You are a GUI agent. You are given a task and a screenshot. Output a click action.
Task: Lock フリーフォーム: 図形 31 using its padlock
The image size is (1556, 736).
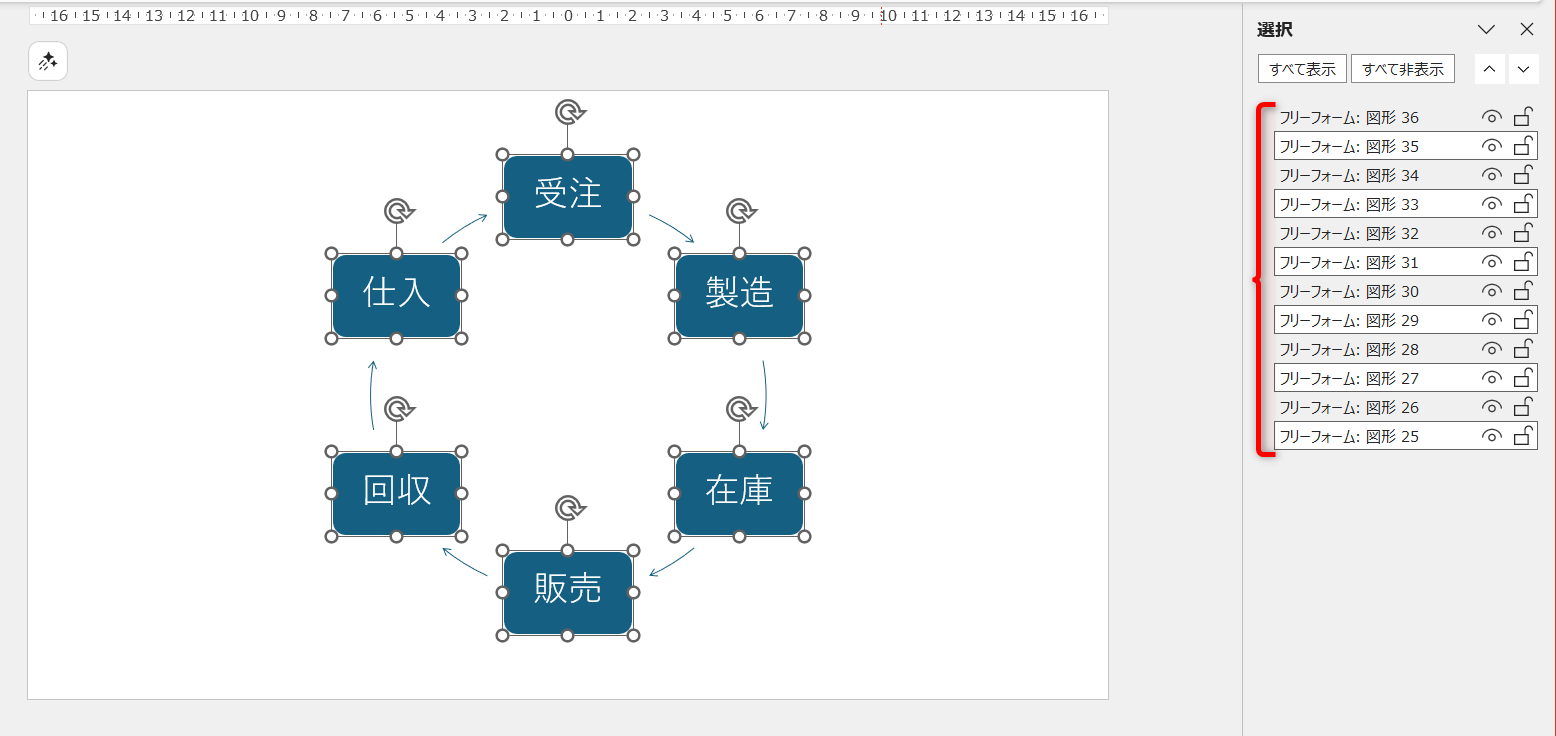1523,262
